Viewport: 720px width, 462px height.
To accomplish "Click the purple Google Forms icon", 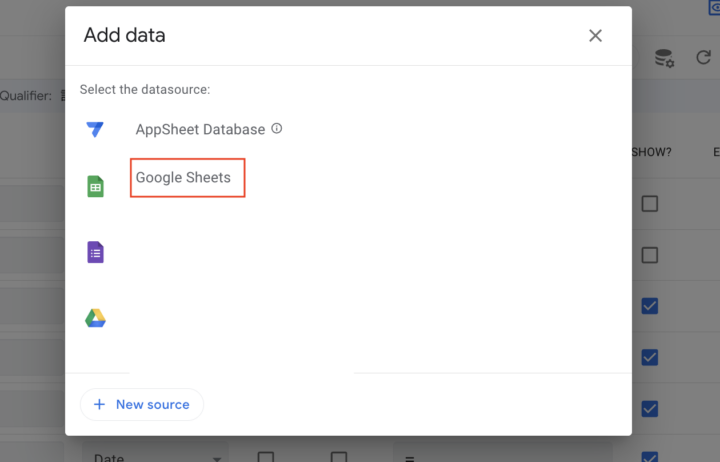I will (x=95, y=252).
